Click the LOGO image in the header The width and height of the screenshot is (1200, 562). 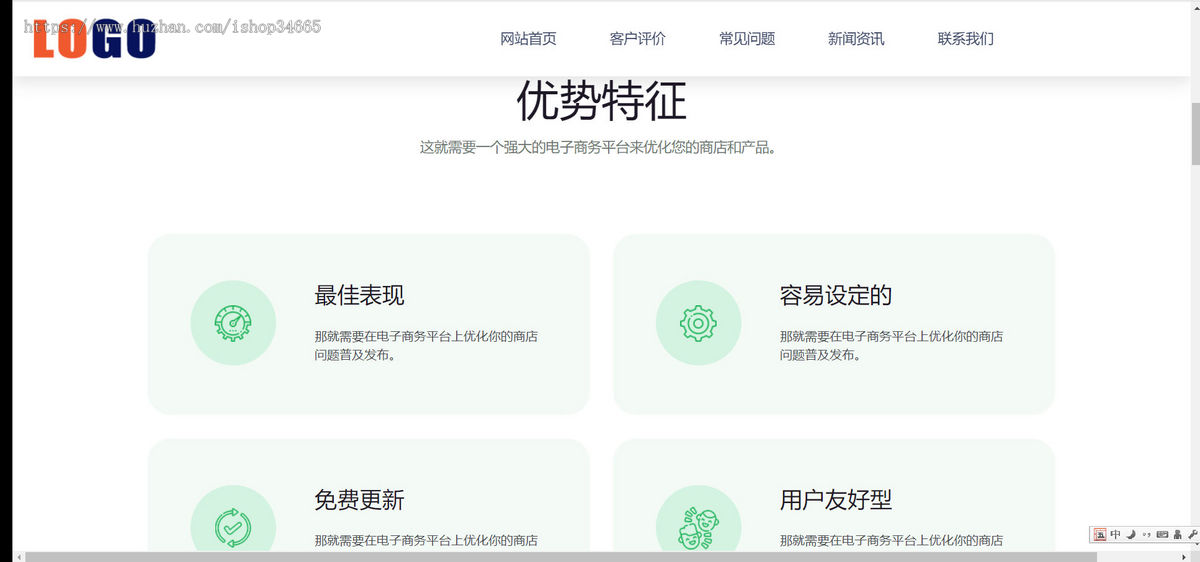pos(94,39)
